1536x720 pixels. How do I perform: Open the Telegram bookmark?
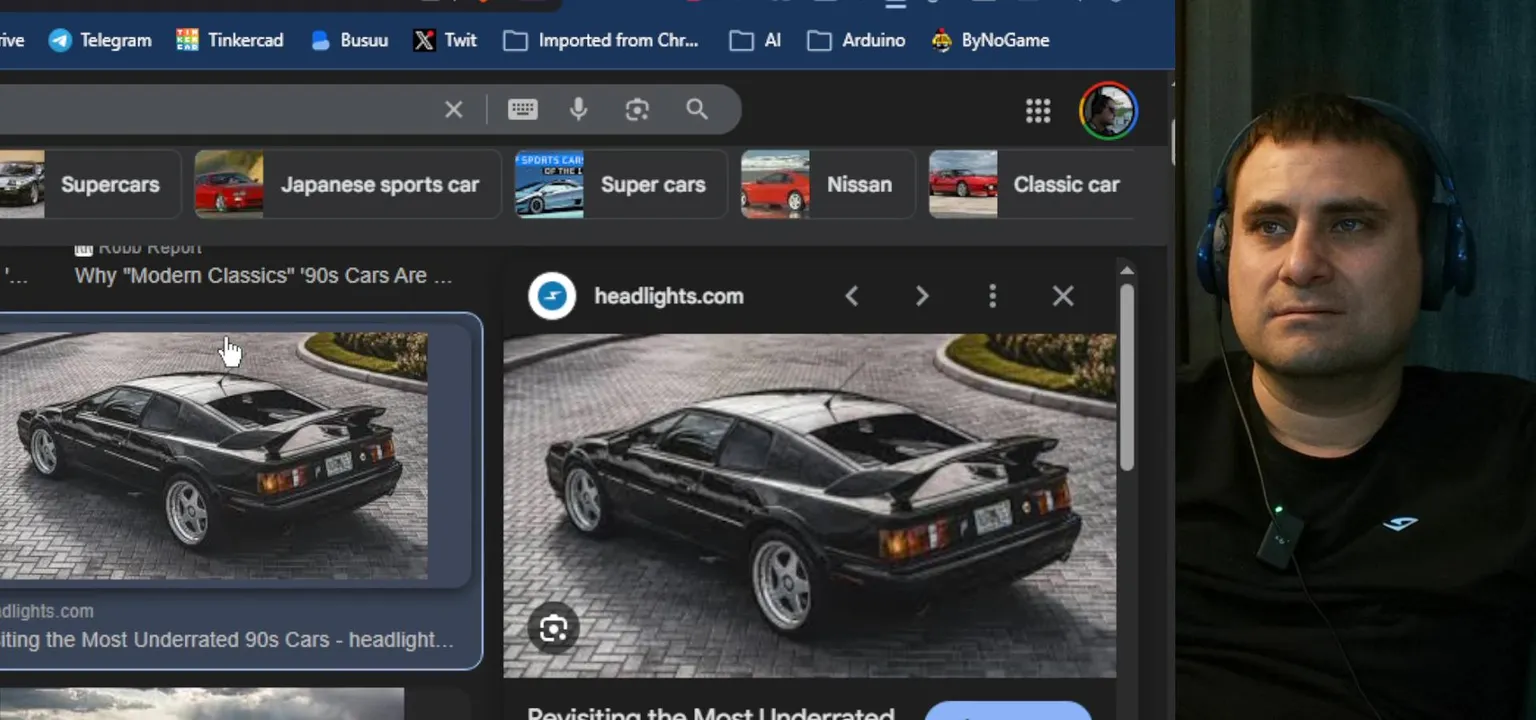pyautogui.click(x=100, y=40)
